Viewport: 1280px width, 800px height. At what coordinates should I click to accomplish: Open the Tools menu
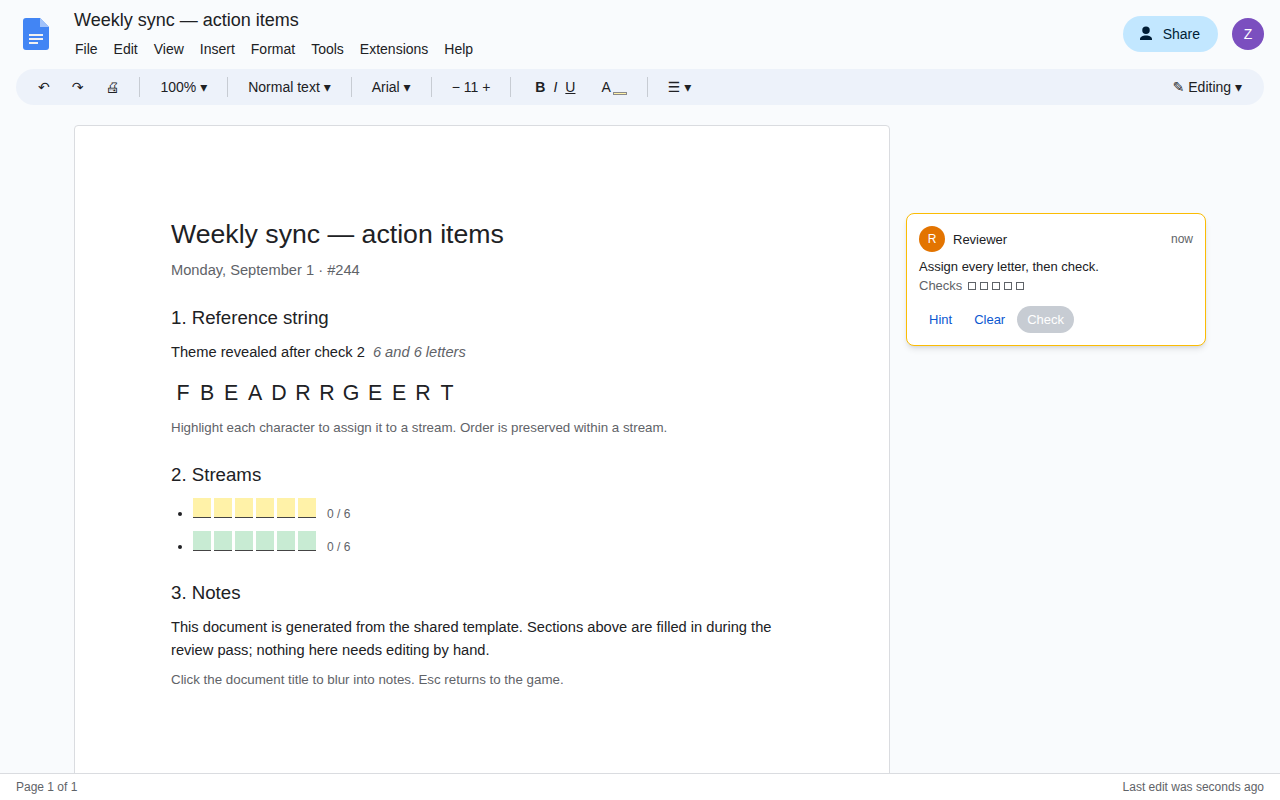327,49
